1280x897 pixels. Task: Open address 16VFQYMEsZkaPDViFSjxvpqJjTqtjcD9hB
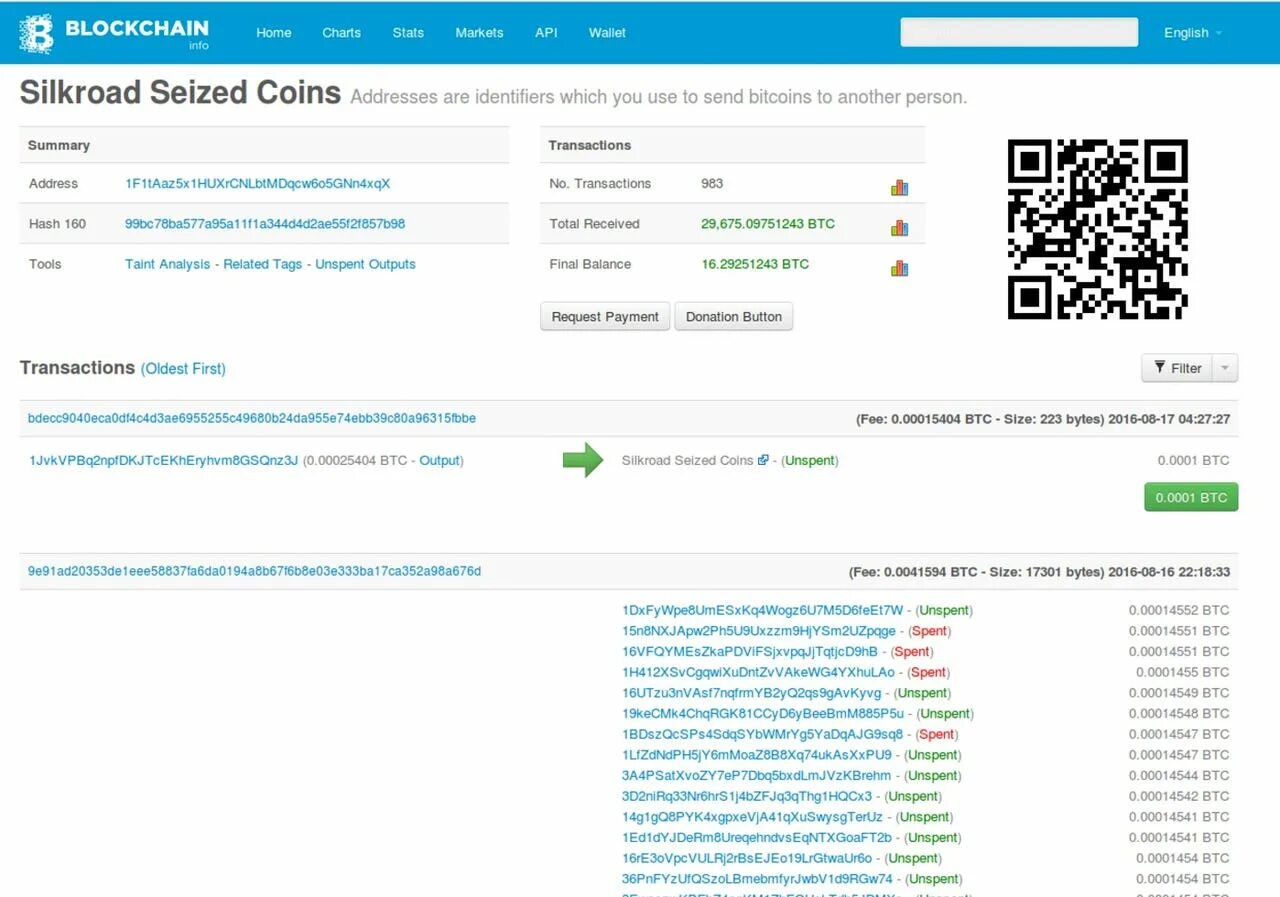(x=750, y=651)
